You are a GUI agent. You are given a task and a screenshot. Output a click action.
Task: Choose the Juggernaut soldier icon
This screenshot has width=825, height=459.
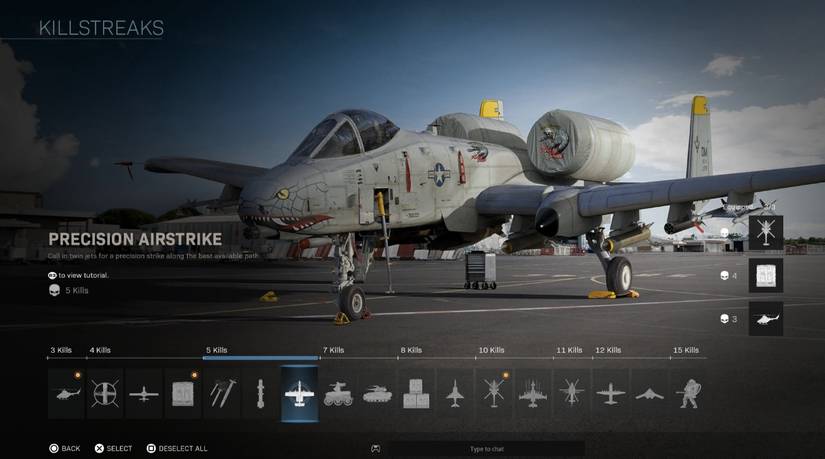coord(689,393)
